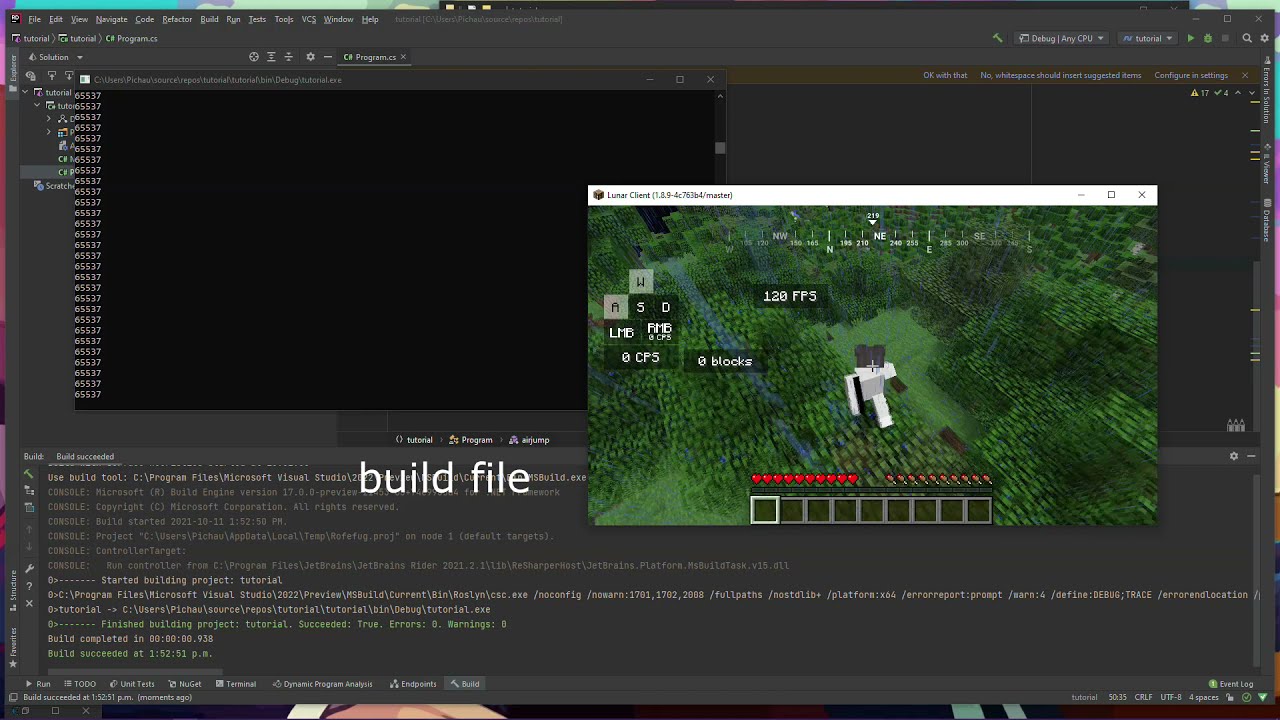Click the 'Program' class breadcrumb below editor
The height and width of the screenshot is (720, 1280).
(470, 440)
